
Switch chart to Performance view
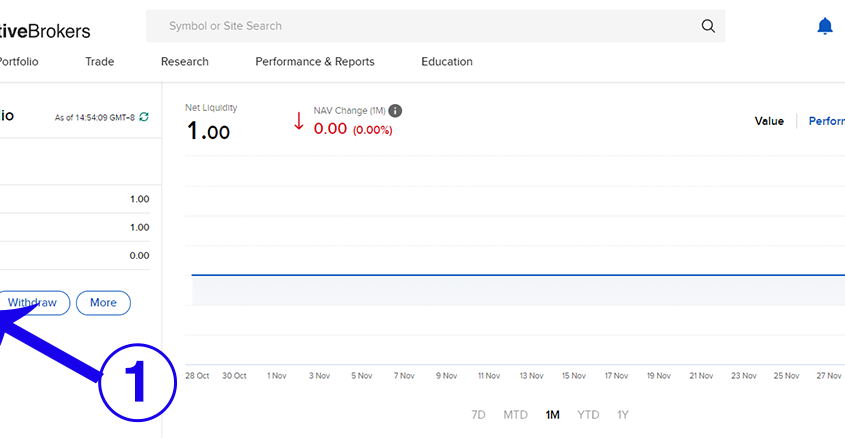pyautogui.click(x=826, y=121)
